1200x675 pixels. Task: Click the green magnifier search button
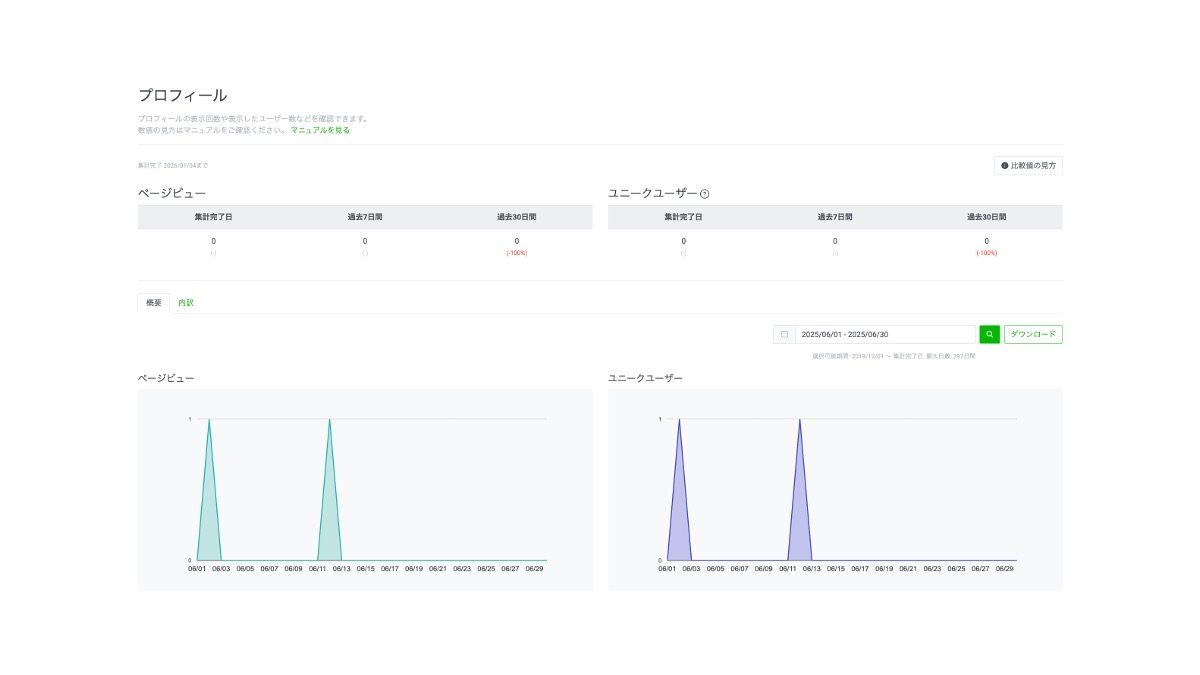[x=989, y=334]
